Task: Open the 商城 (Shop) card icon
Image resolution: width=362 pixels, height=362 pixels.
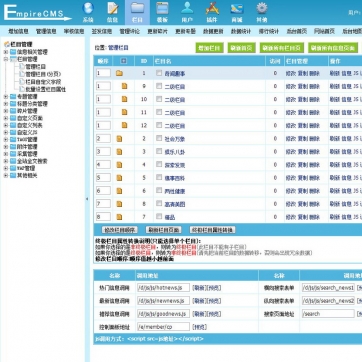Action: click(237, 8)
